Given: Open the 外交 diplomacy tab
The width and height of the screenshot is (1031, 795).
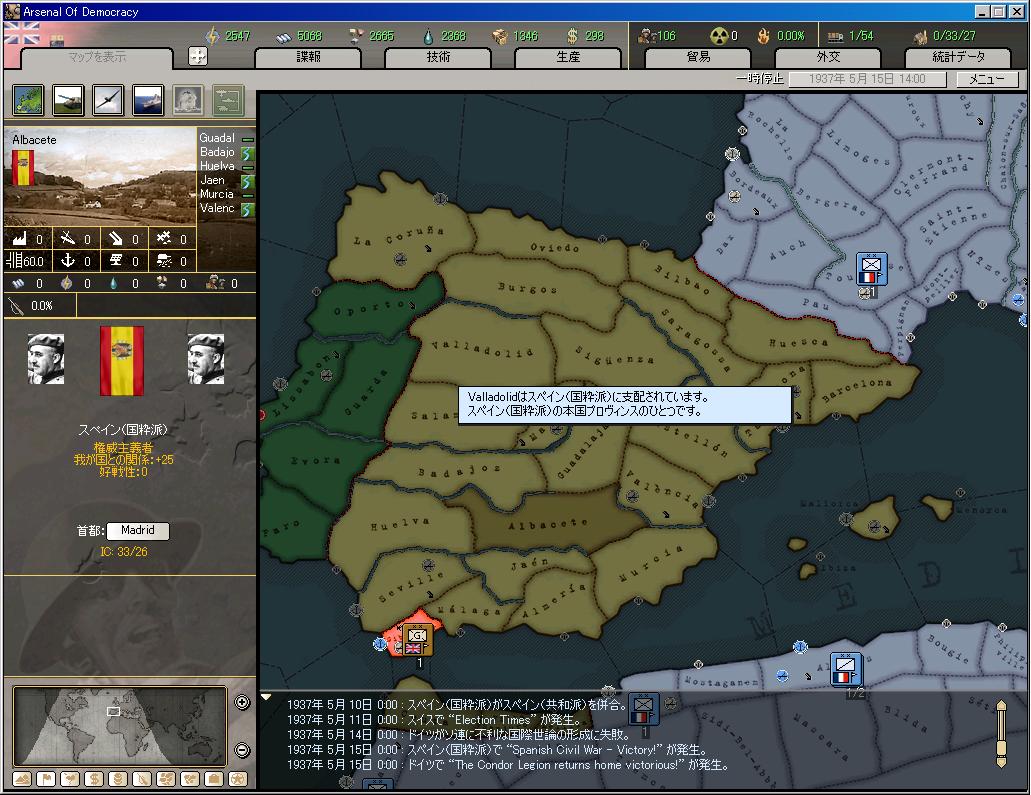Looking at the screenshot, I should click(828, 57).
